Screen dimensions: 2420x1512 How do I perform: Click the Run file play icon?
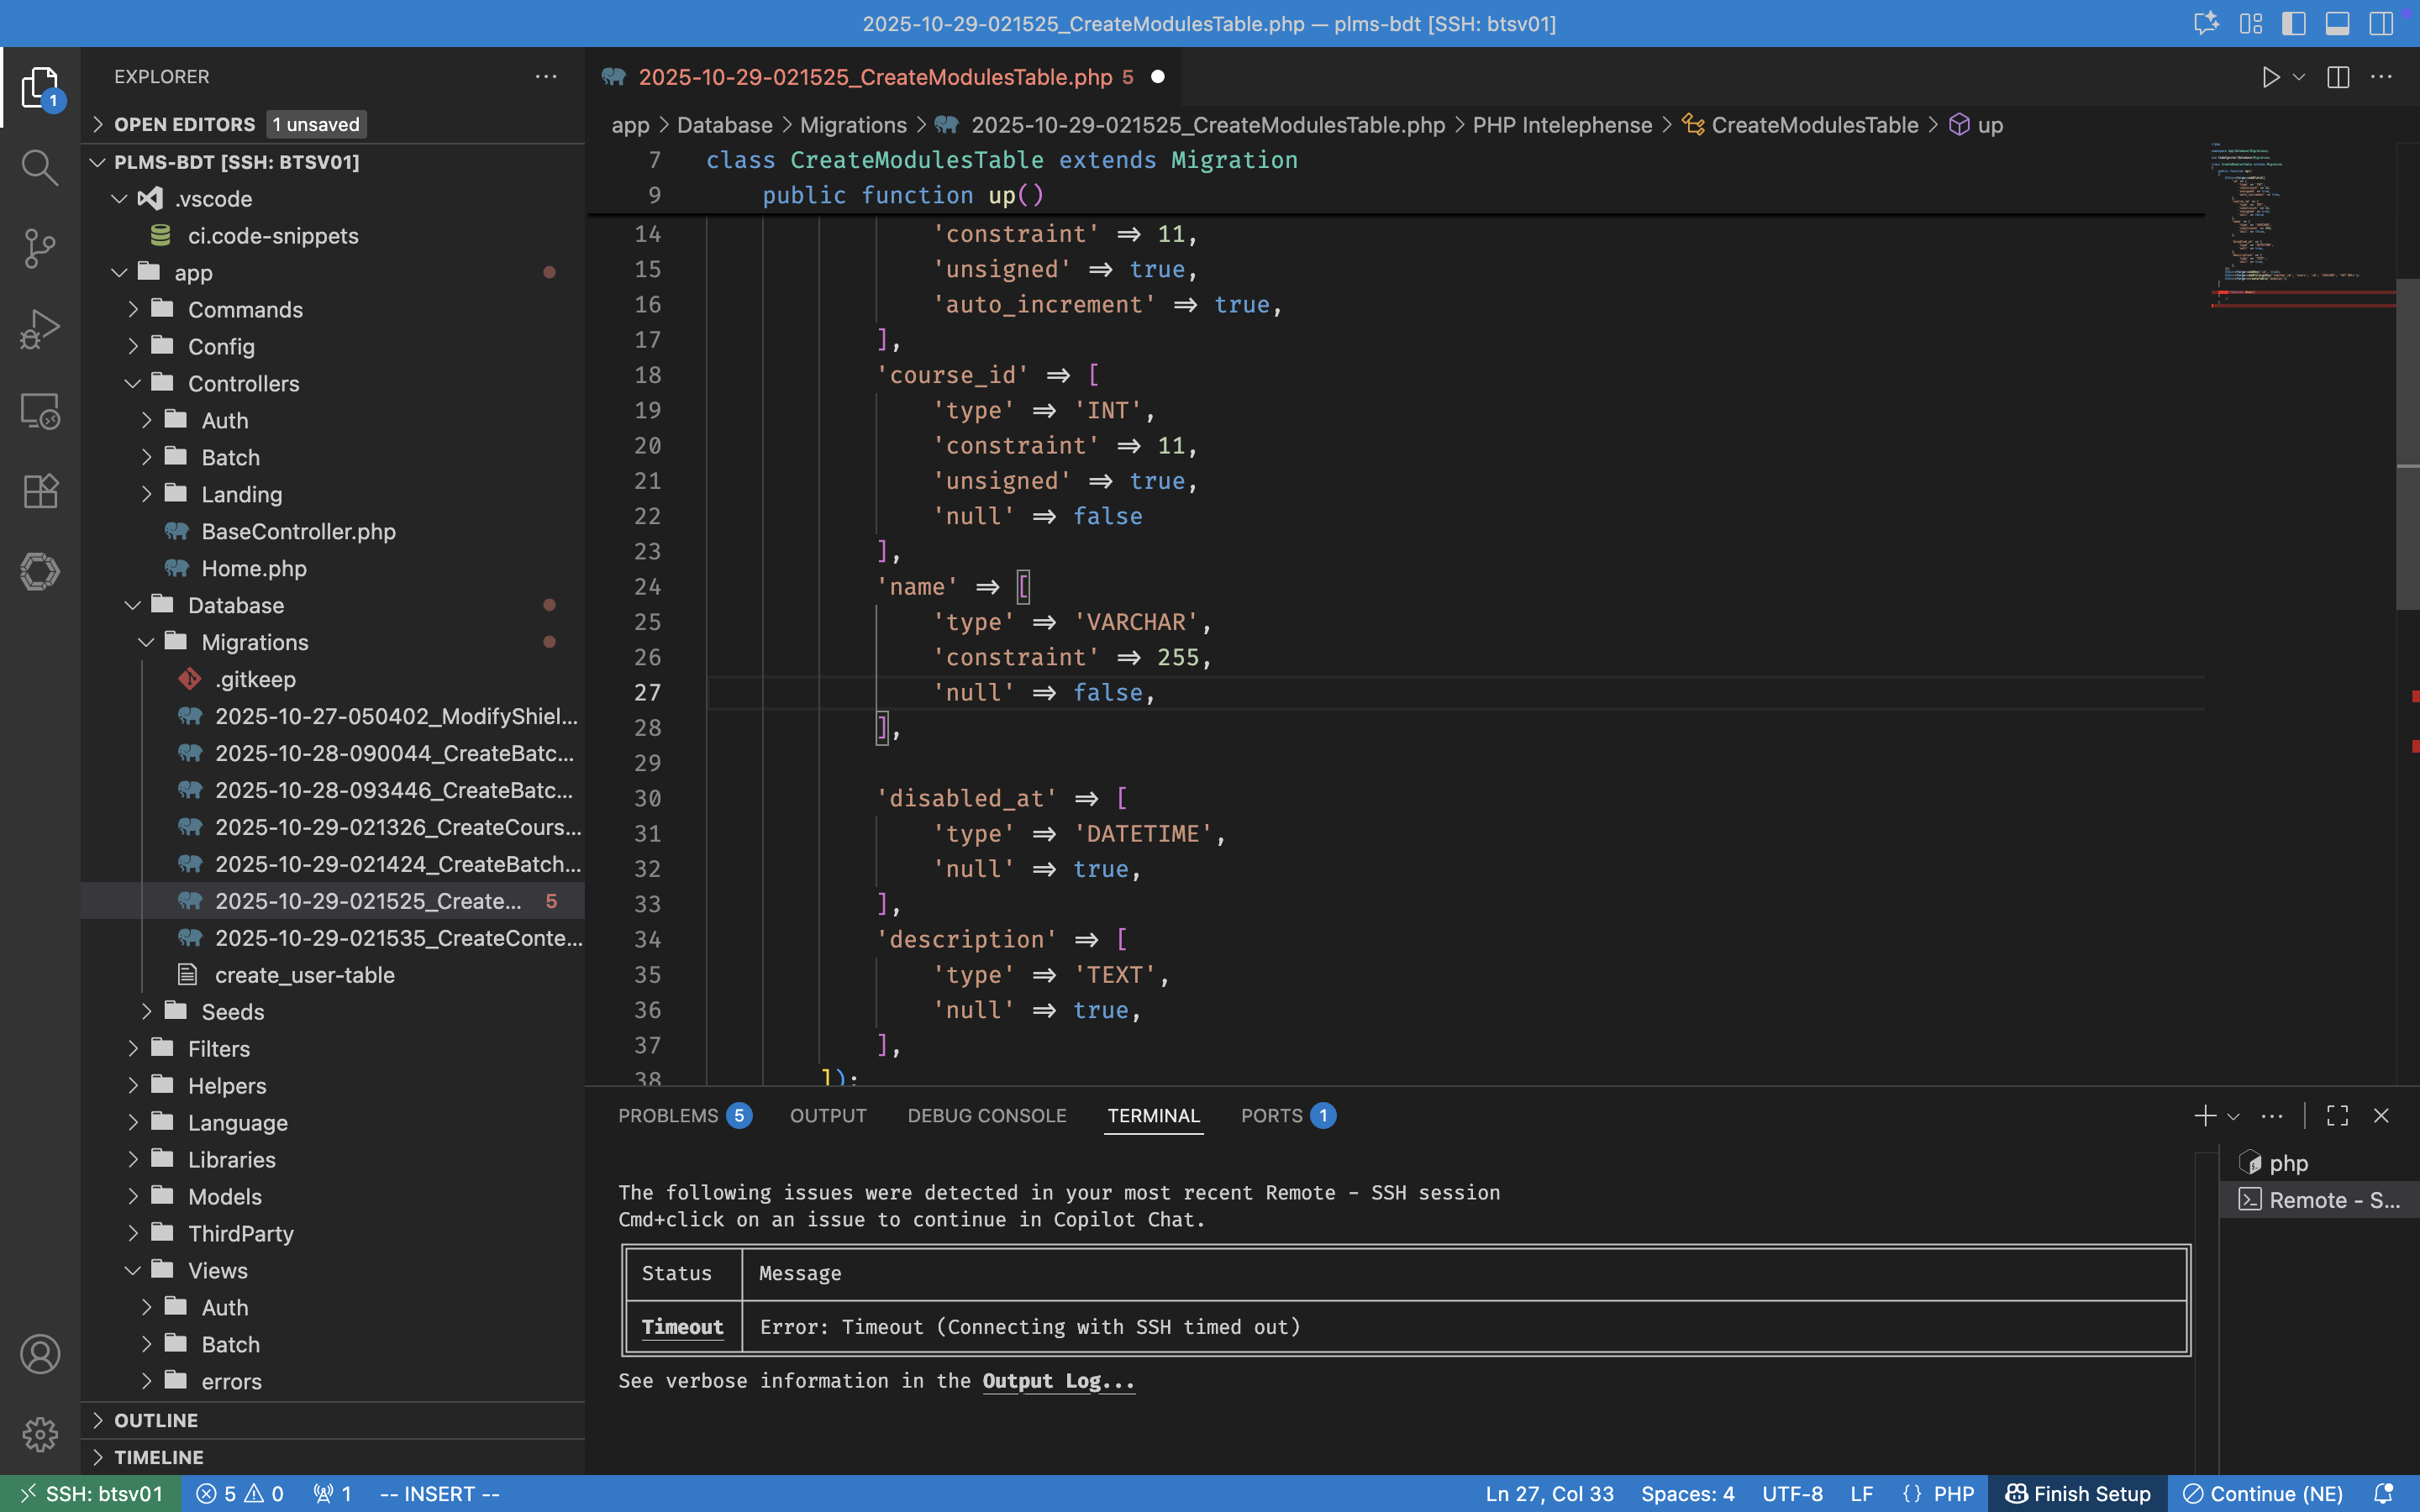coord(2270,77)
